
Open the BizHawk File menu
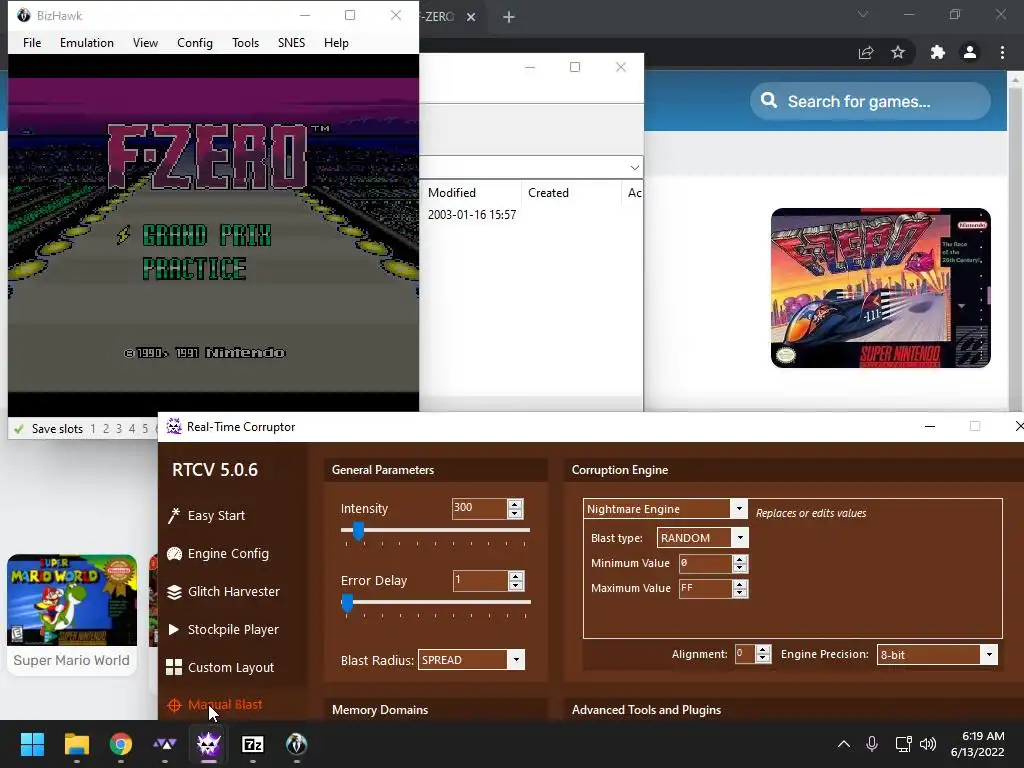32,42
